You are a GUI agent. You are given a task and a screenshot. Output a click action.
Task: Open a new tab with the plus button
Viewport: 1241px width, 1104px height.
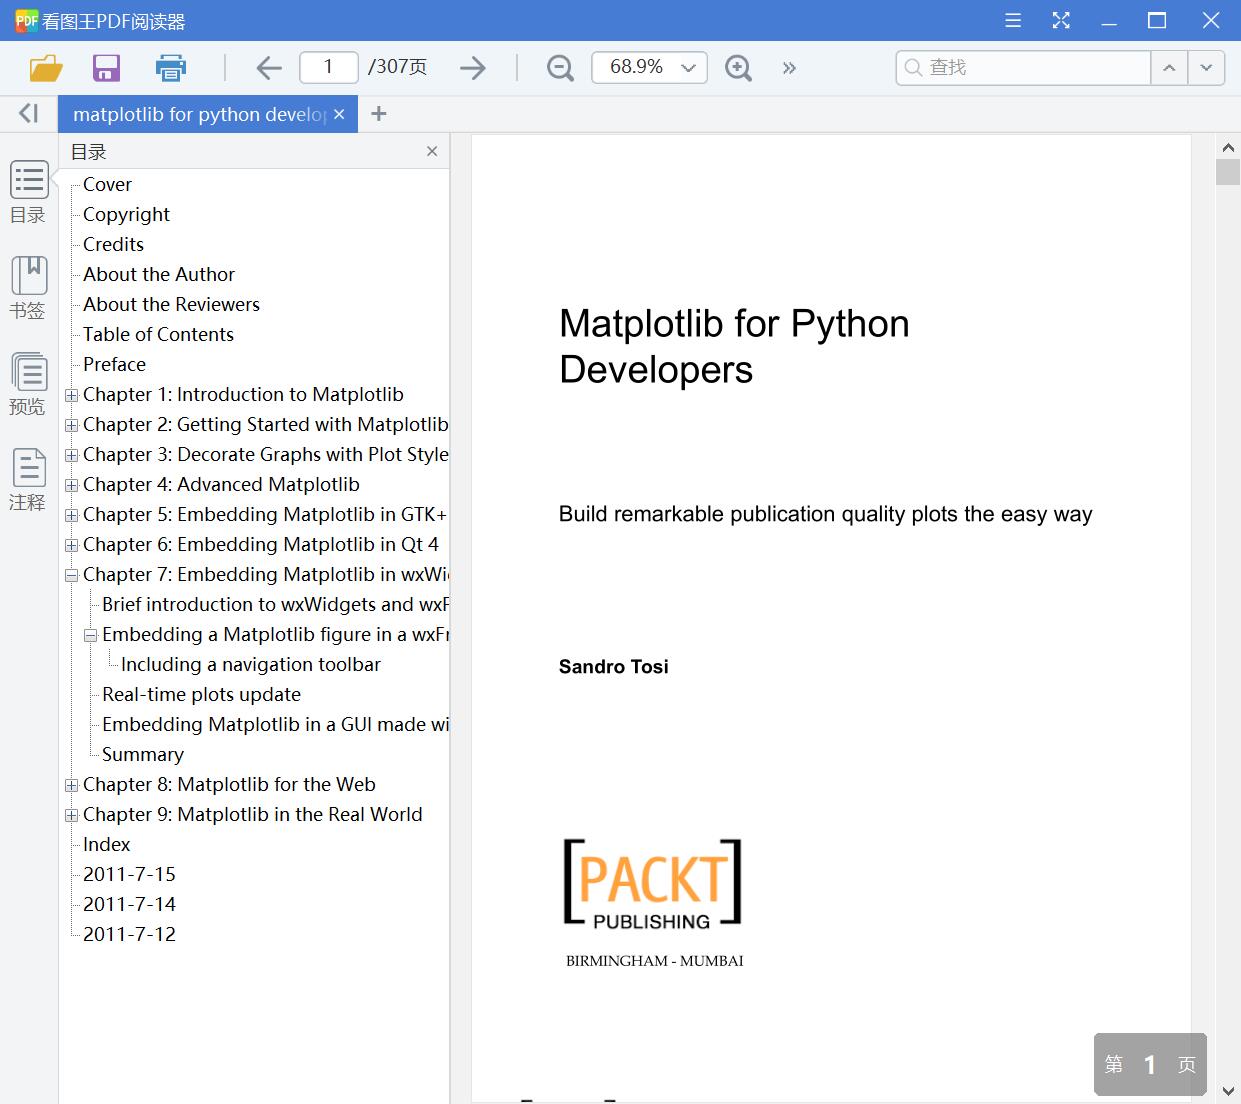pos(378,113)
